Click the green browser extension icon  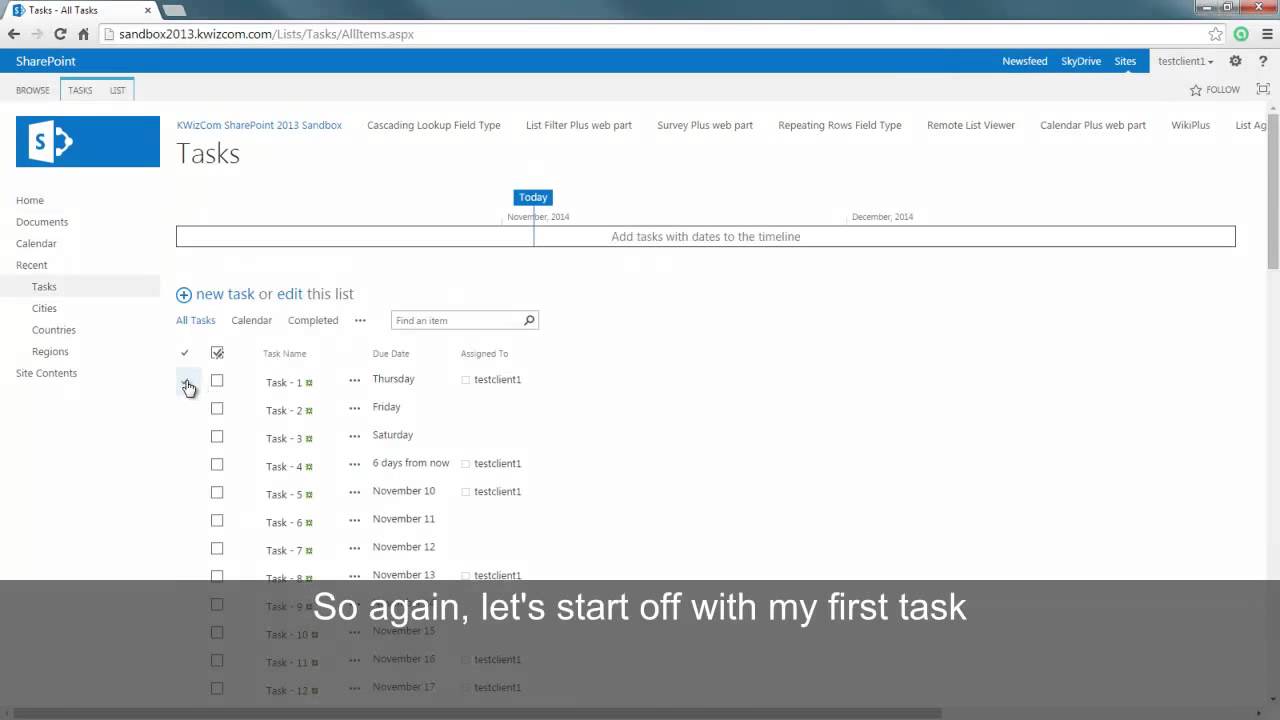point(1241,34)
